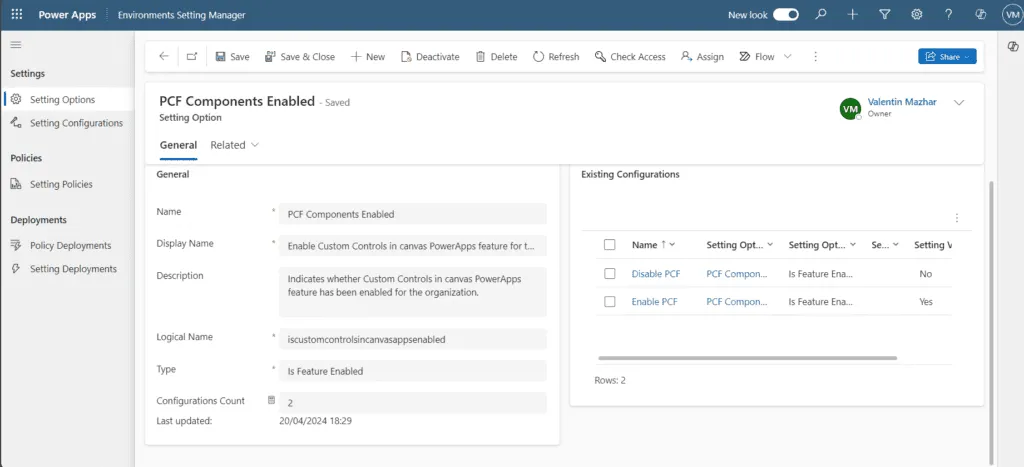Click the search magnifier in header

click(x=821, y=14)
